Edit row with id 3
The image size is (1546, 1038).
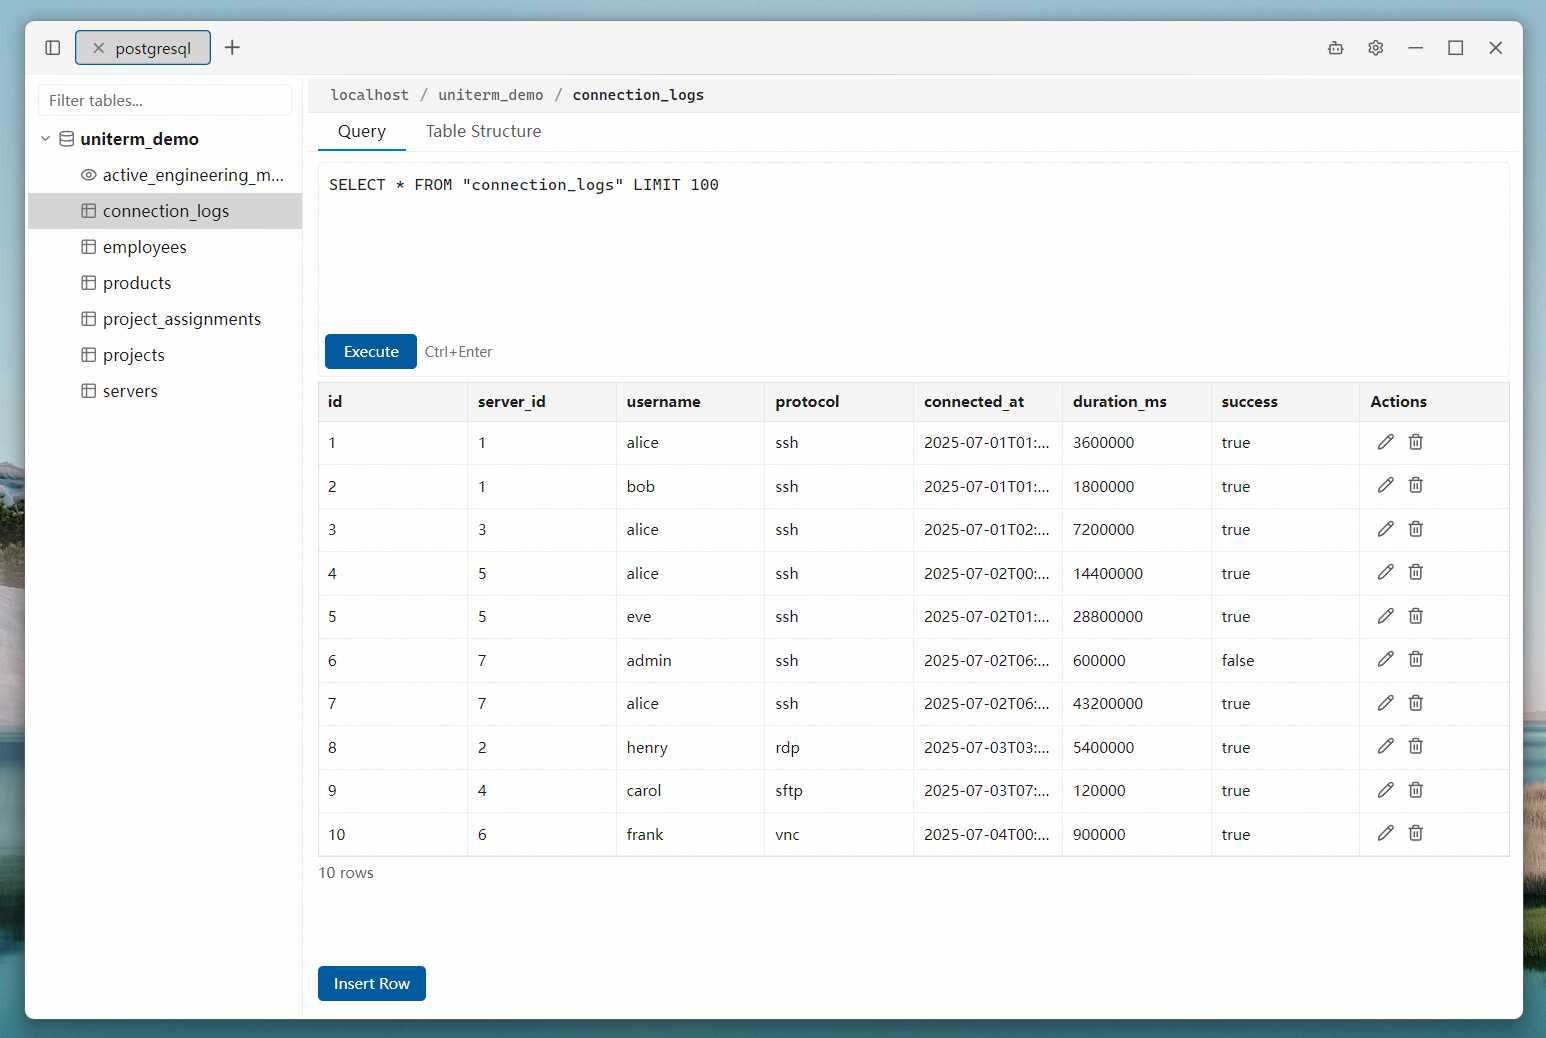click(1385, 529)
